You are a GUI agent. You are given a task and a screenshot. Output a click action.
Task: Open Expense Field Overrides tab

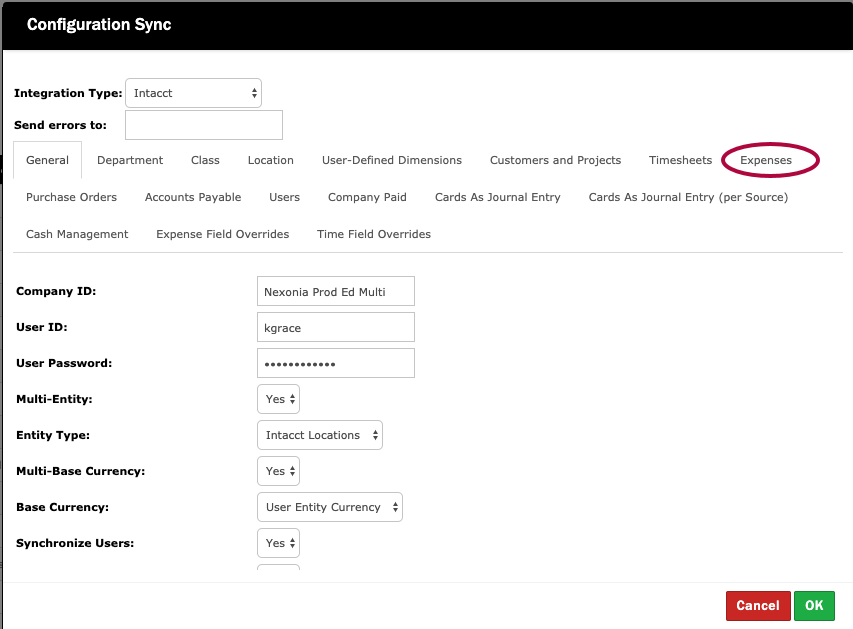tap(222, 234)
